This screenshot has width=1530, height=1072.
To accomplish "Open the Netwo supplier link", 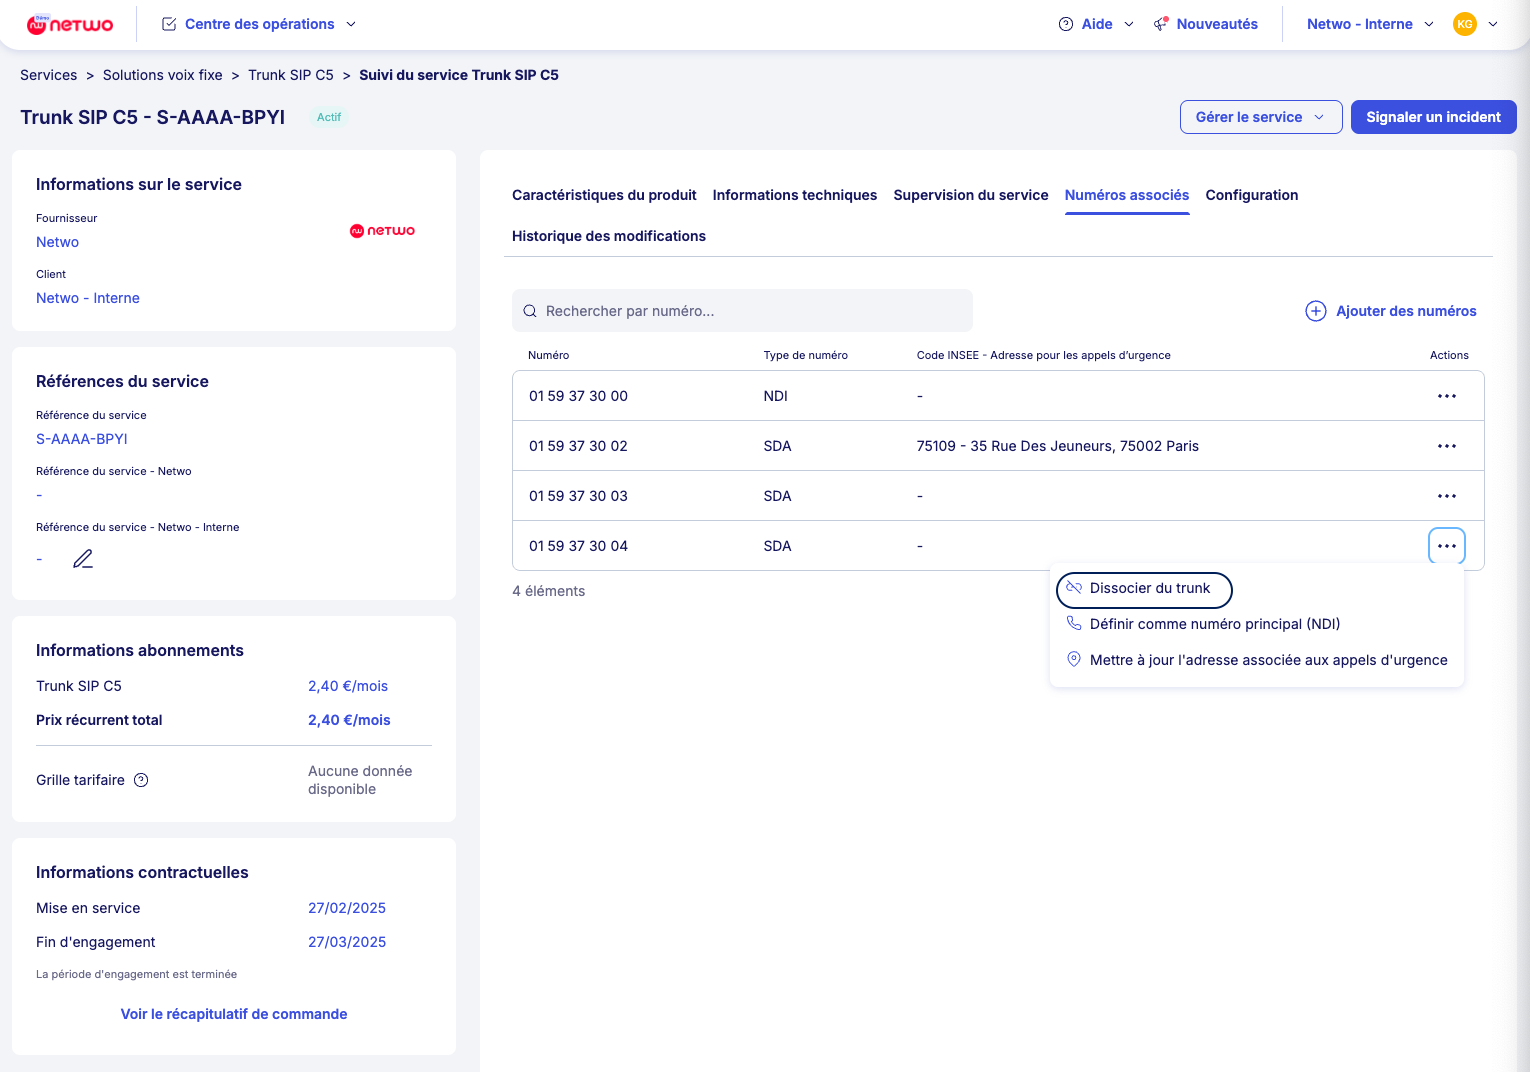I will (x=57, y=242).
